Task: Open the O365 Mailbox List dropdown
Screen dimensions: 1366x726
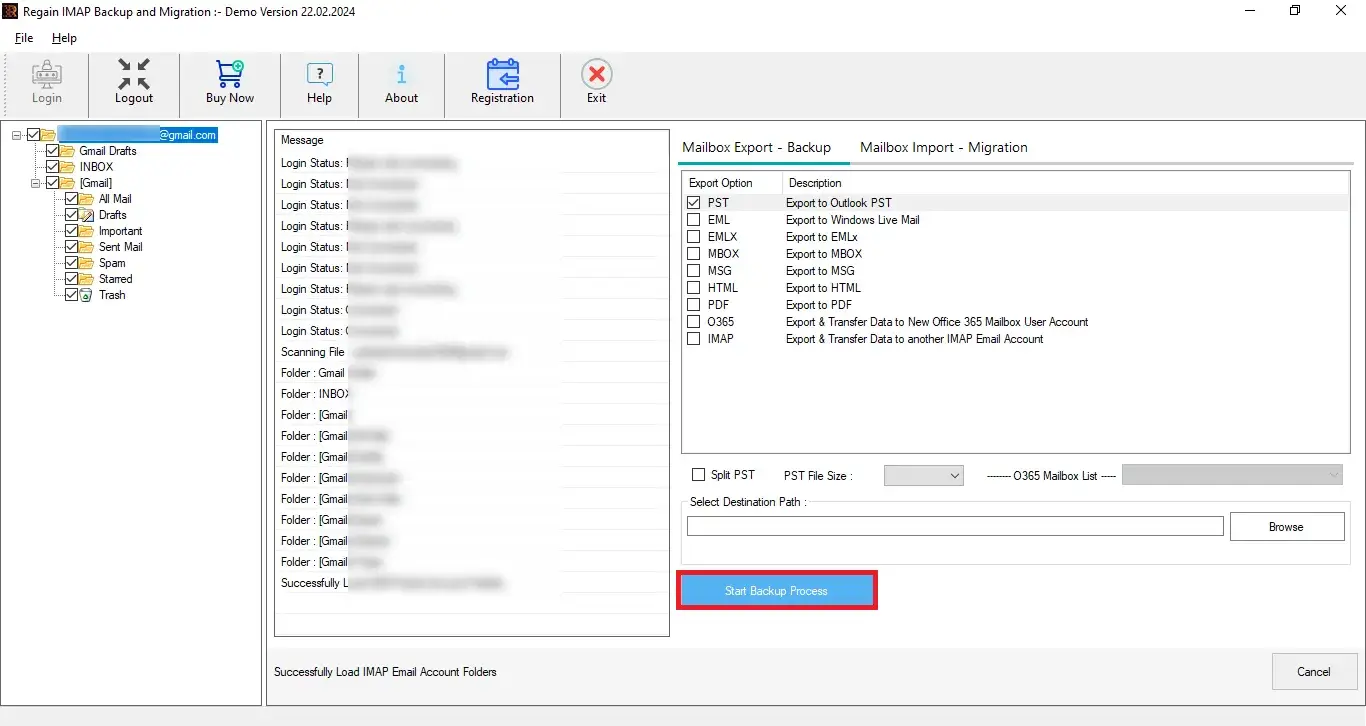Action: (1232, 476)
